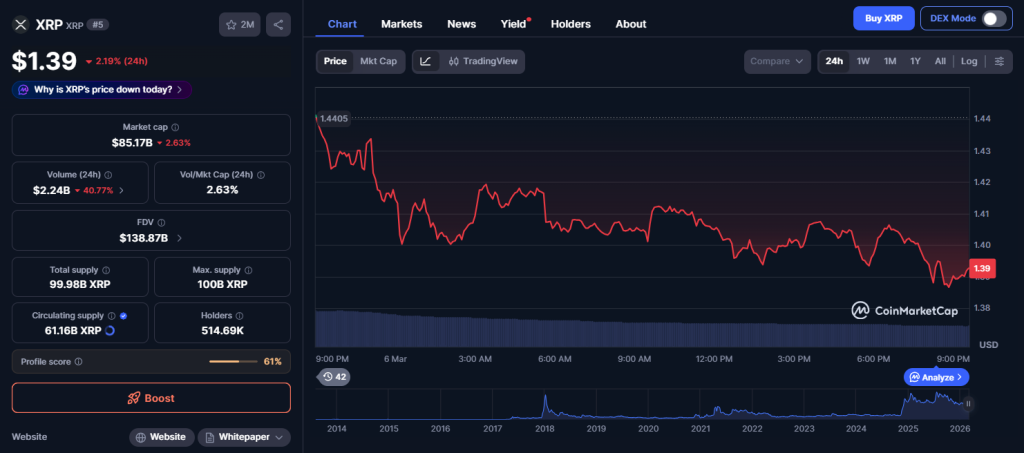Image resolution: width=1024 pixels, height=453 pixels.
Task: Select the 1M time range
Action: point(889,61)
